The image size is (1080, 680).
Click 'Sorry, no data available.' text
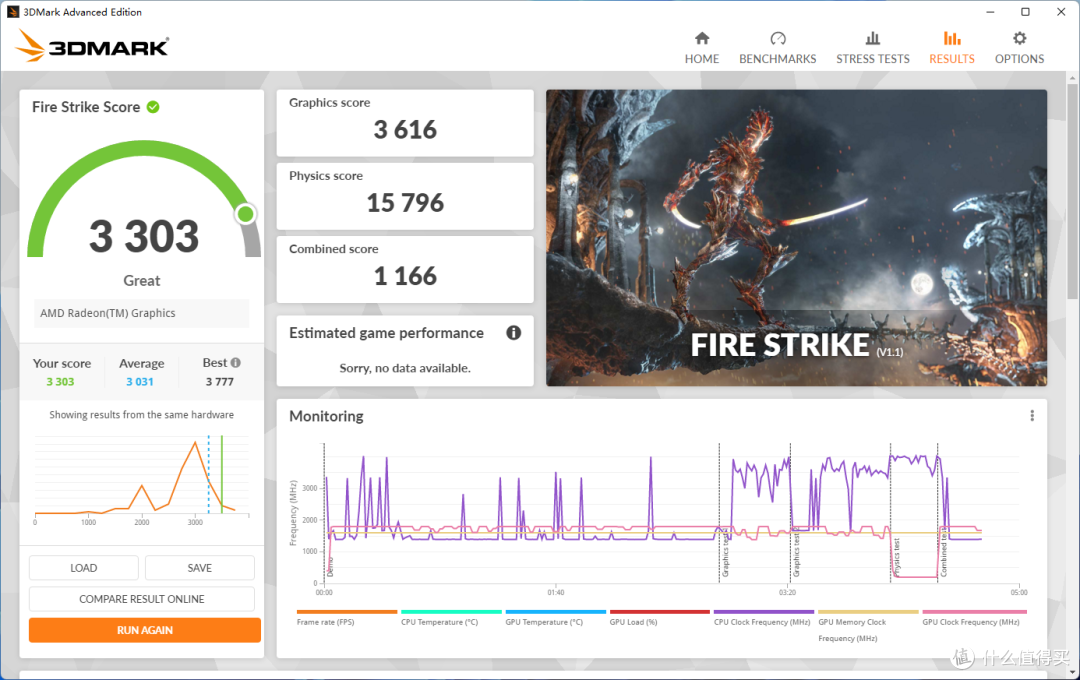[405, 368]
